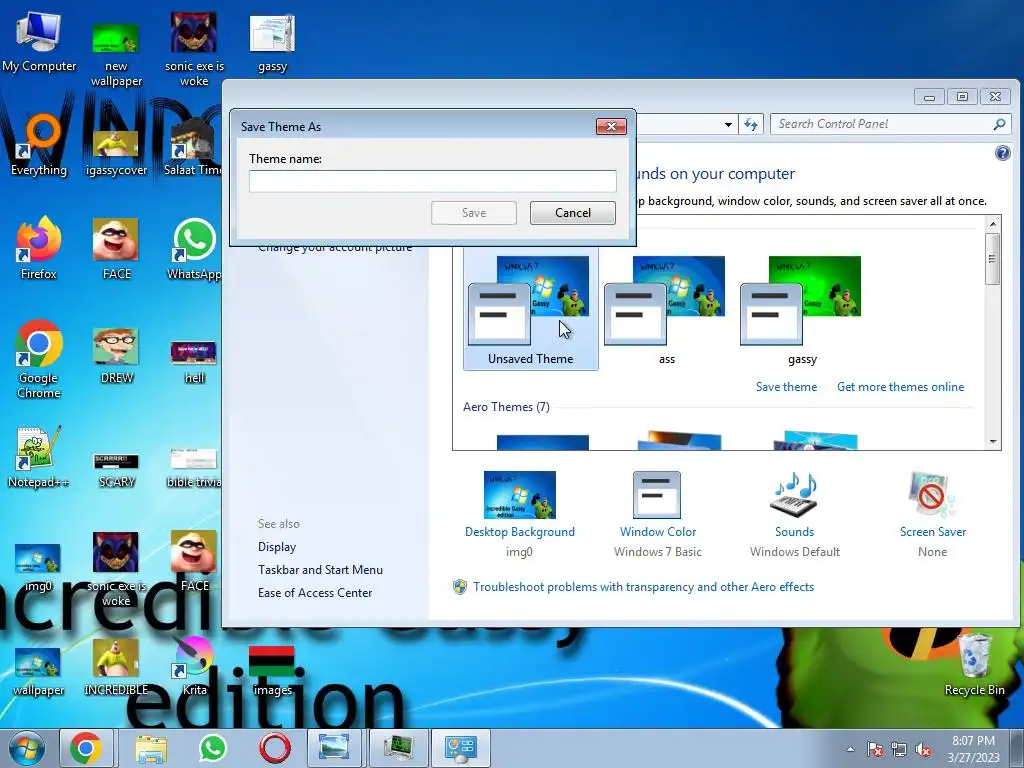Cancel the Save Theme As dialog

pyautogui.click(x=573, y=213)
